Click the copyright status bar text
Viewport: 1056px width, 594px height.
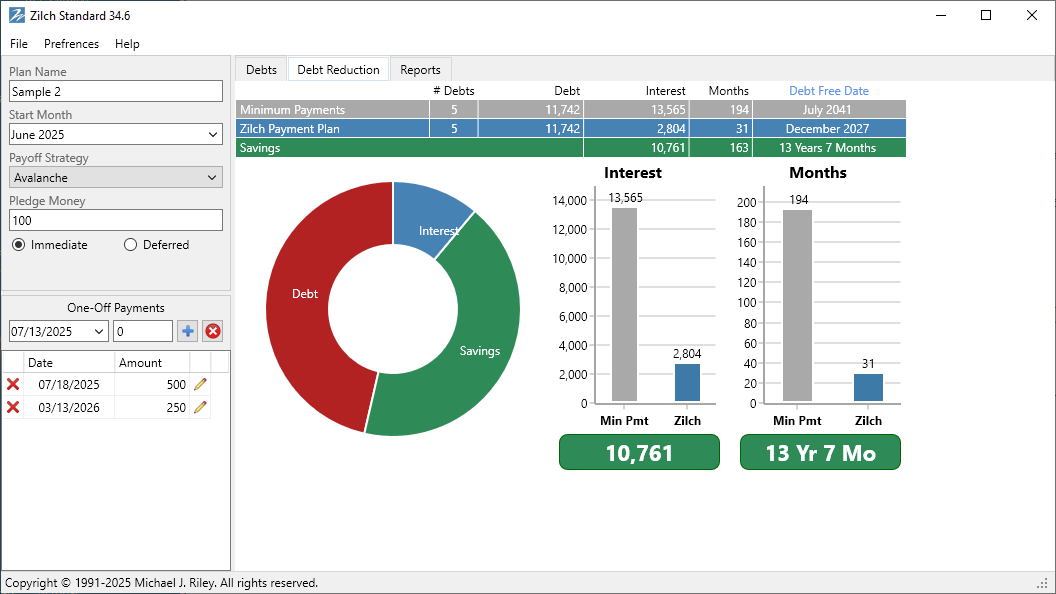tap(162, 583)
